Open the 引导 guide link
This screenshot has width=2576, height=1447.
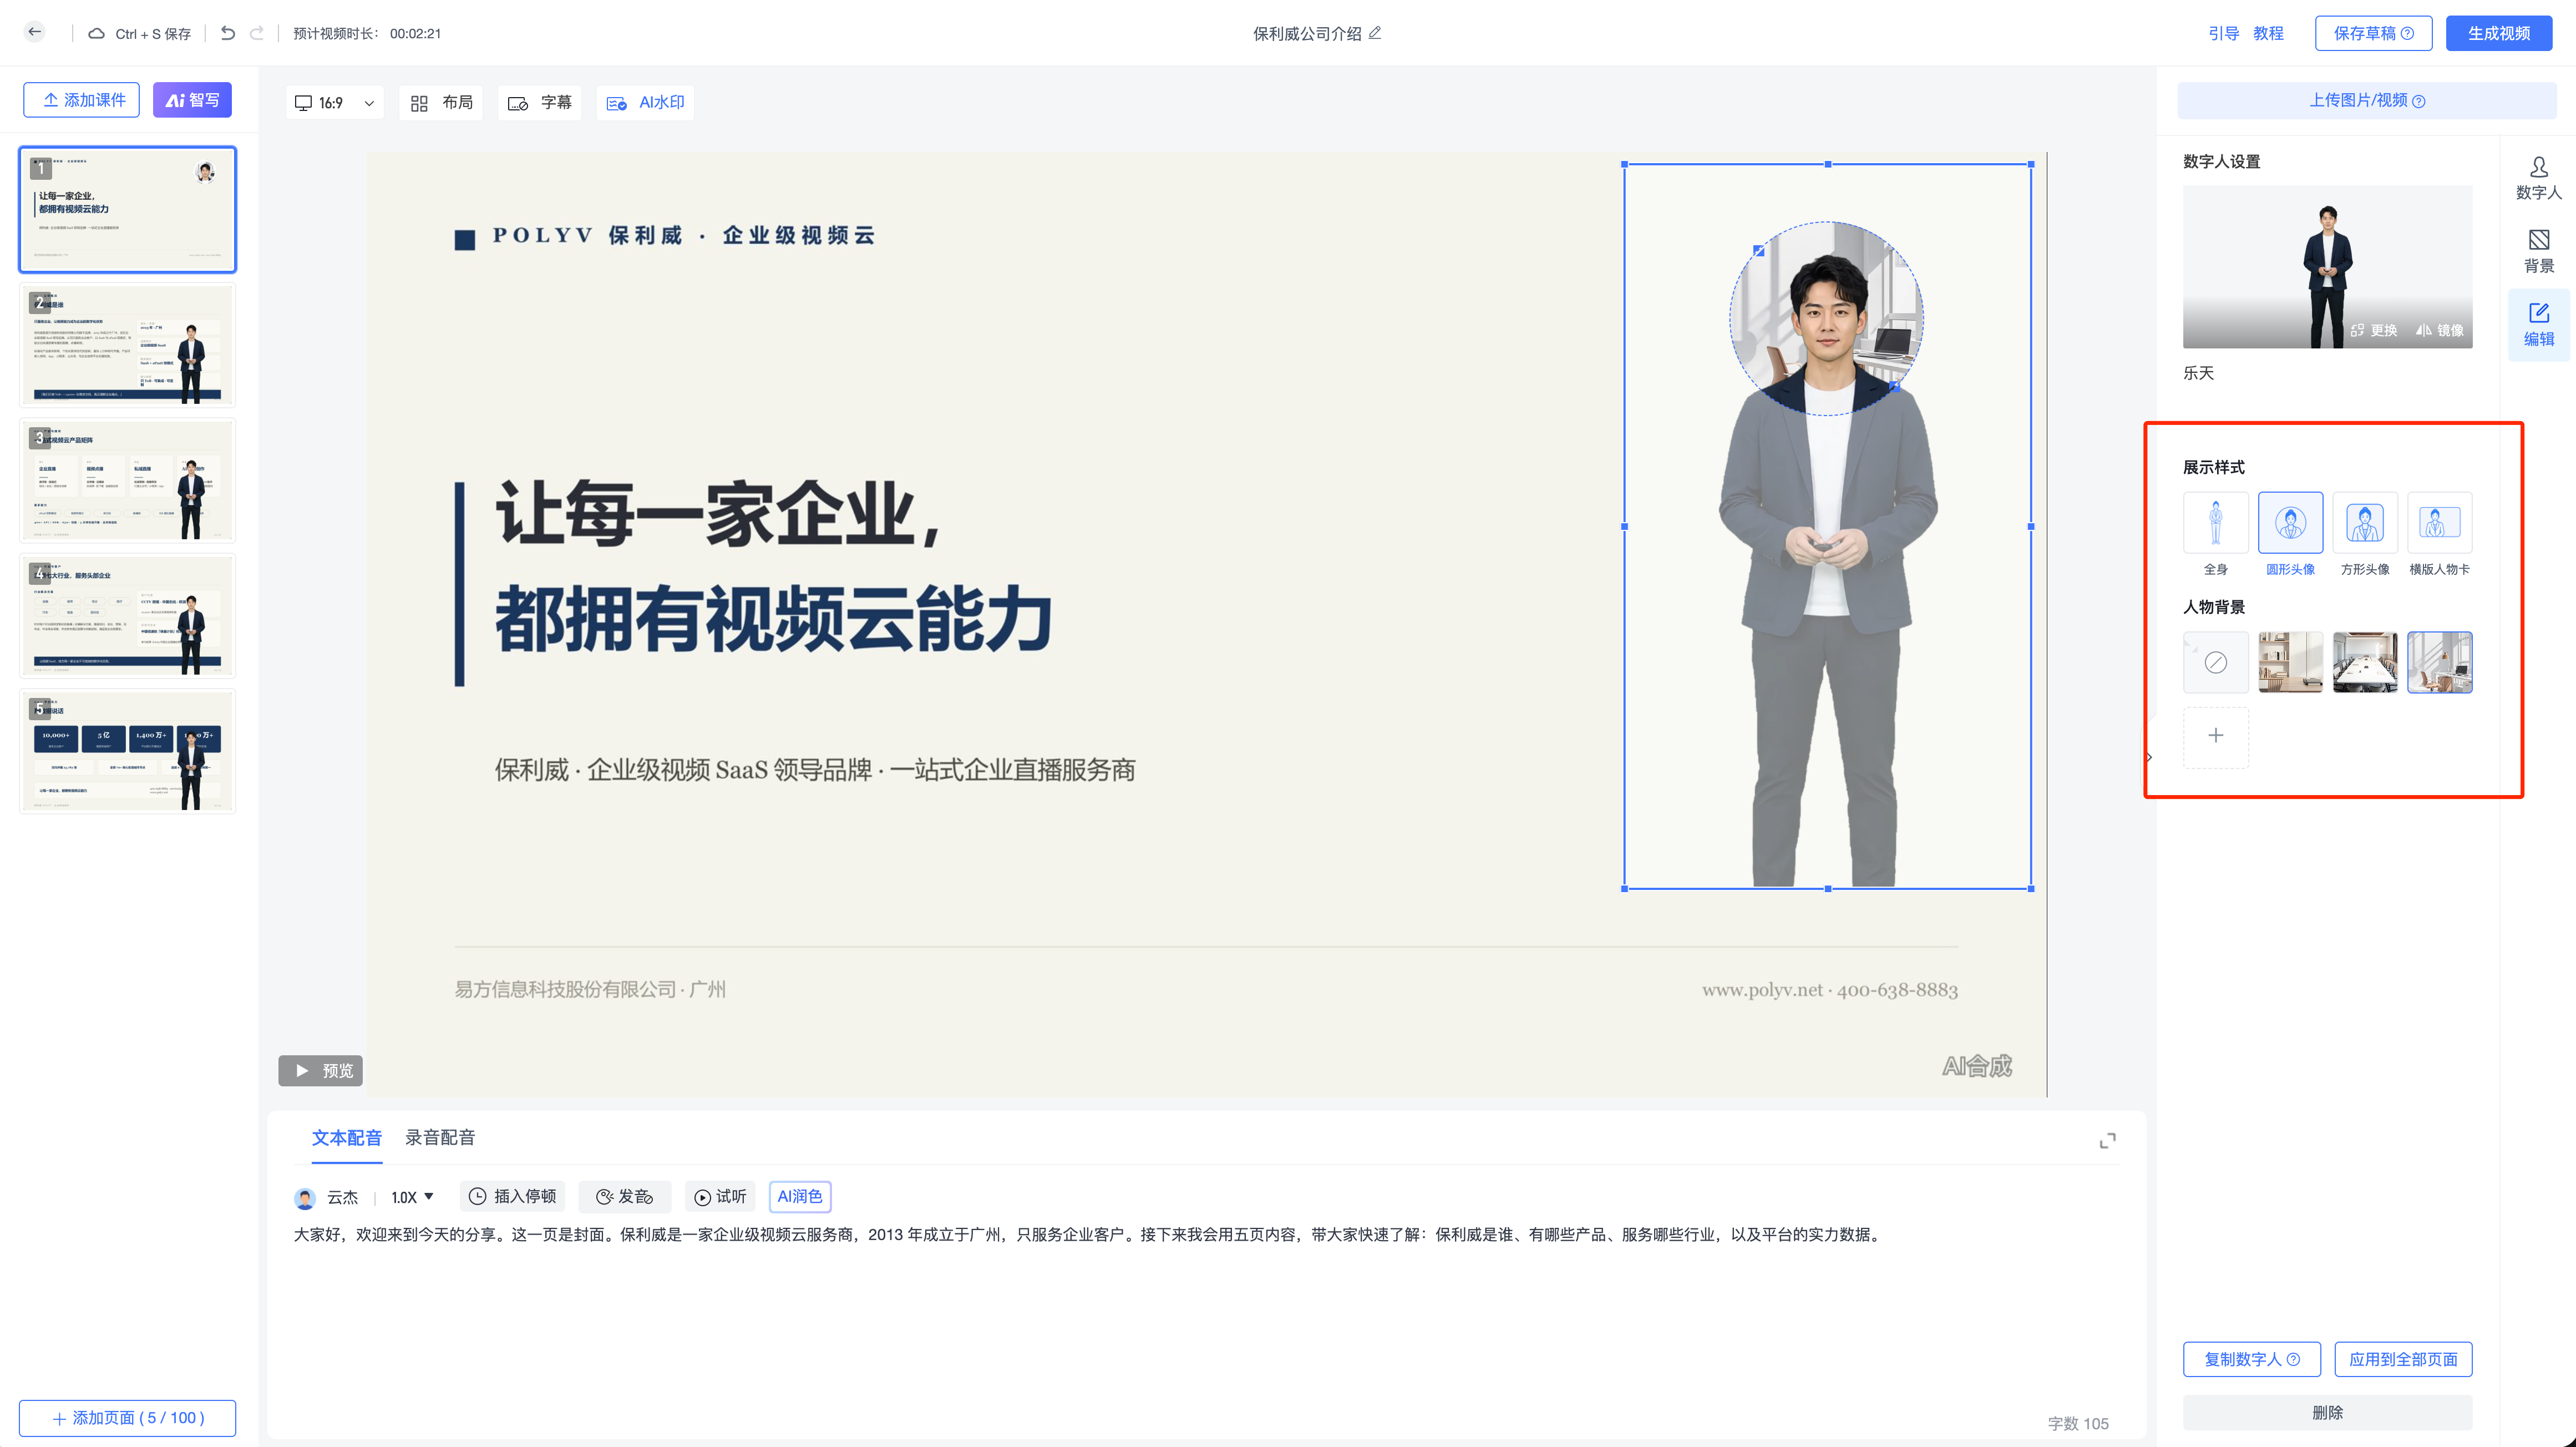point(2223,33)
